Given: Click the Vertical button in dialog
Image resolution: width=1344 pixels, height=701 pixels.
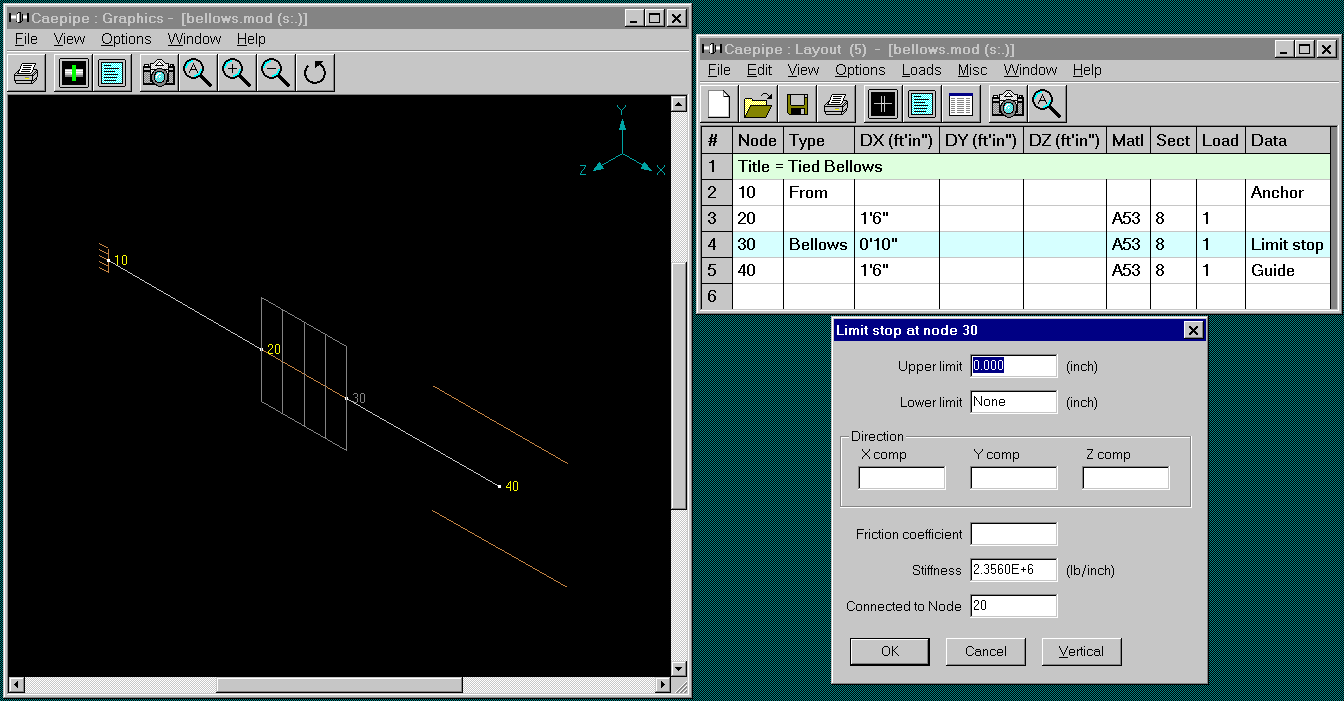Looking at the screenshot, I should (1081, 651).
